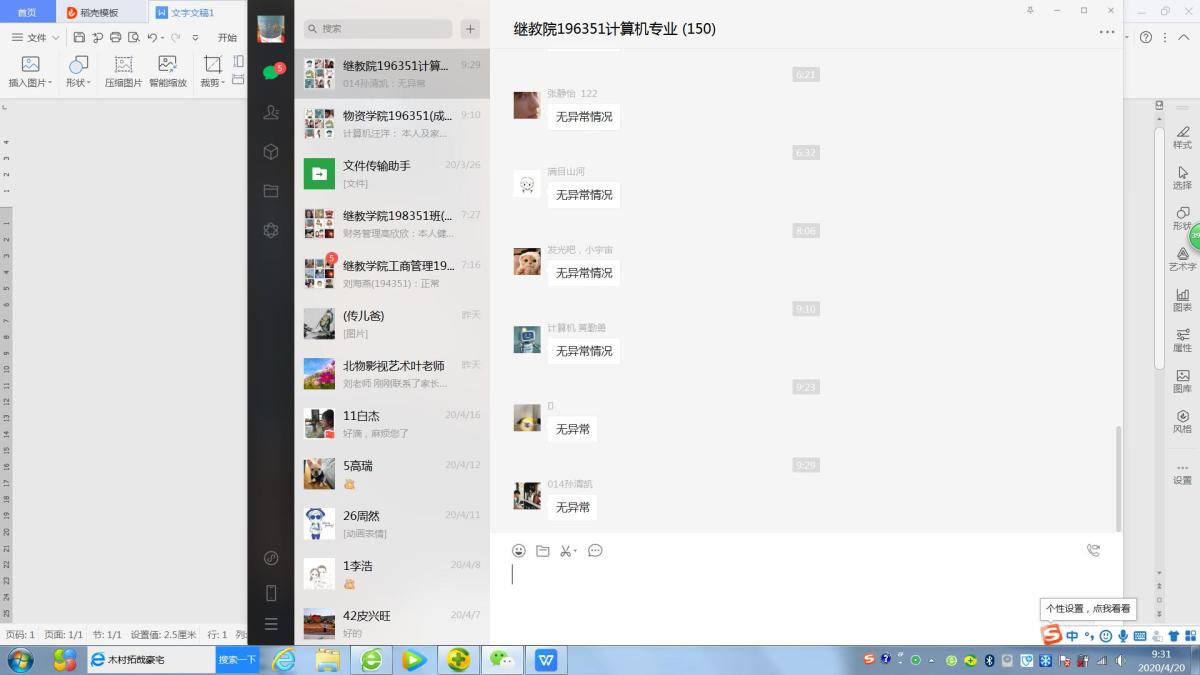Open 北物影视艺术叶老师 conversation
1200x675 pixels.
[x=392, y=374]
